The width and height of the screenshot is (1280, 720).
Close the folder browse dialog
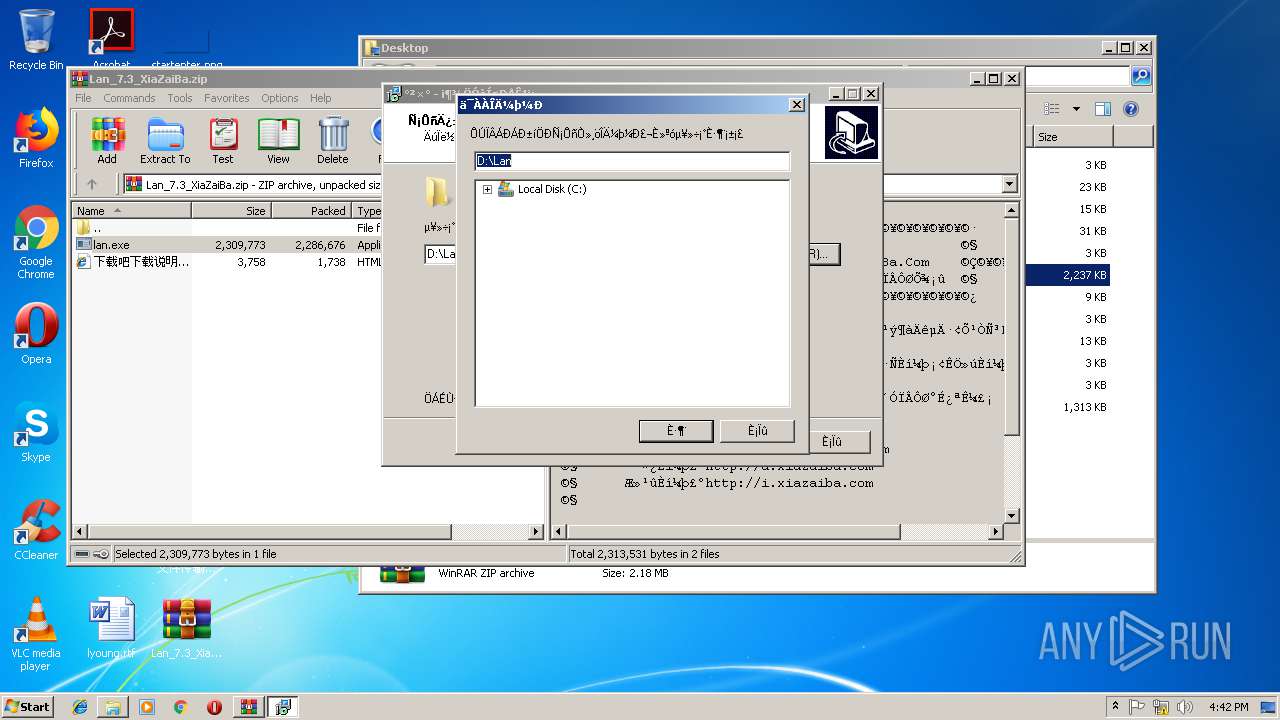tap(797, 105)
